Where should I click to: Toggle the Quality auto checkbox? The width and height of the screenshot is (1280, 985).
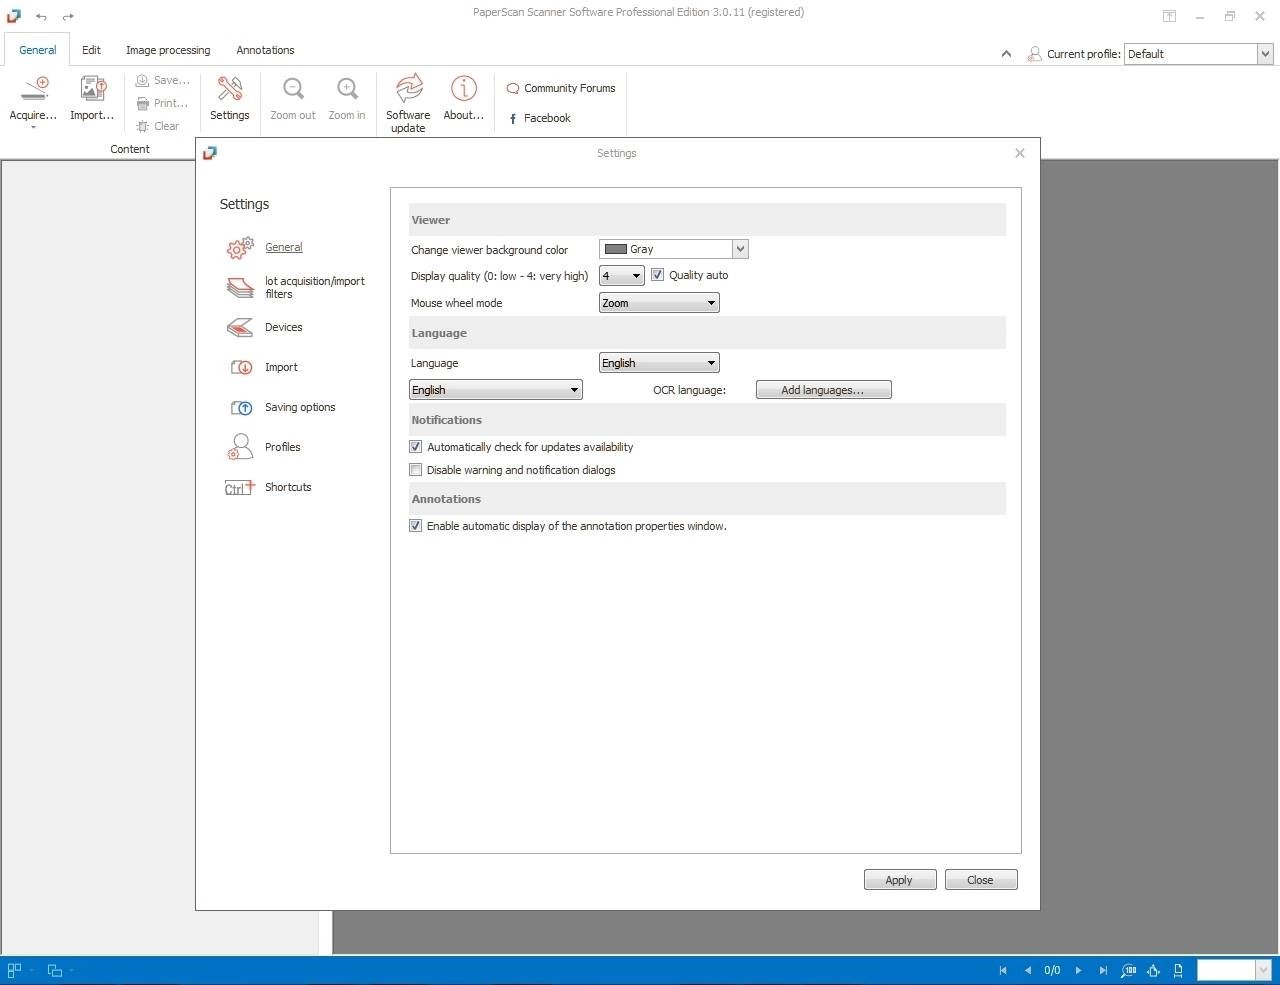(658, 275)
